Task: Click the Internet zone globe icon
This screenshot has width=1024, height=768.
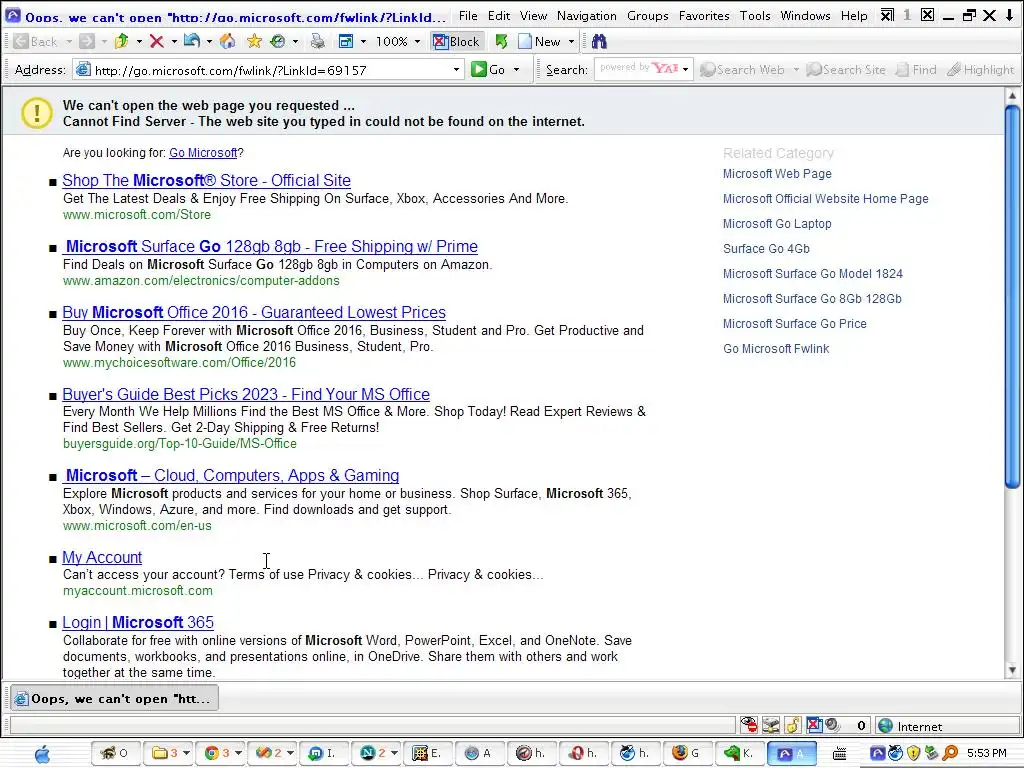Action: tap(886, 726)
